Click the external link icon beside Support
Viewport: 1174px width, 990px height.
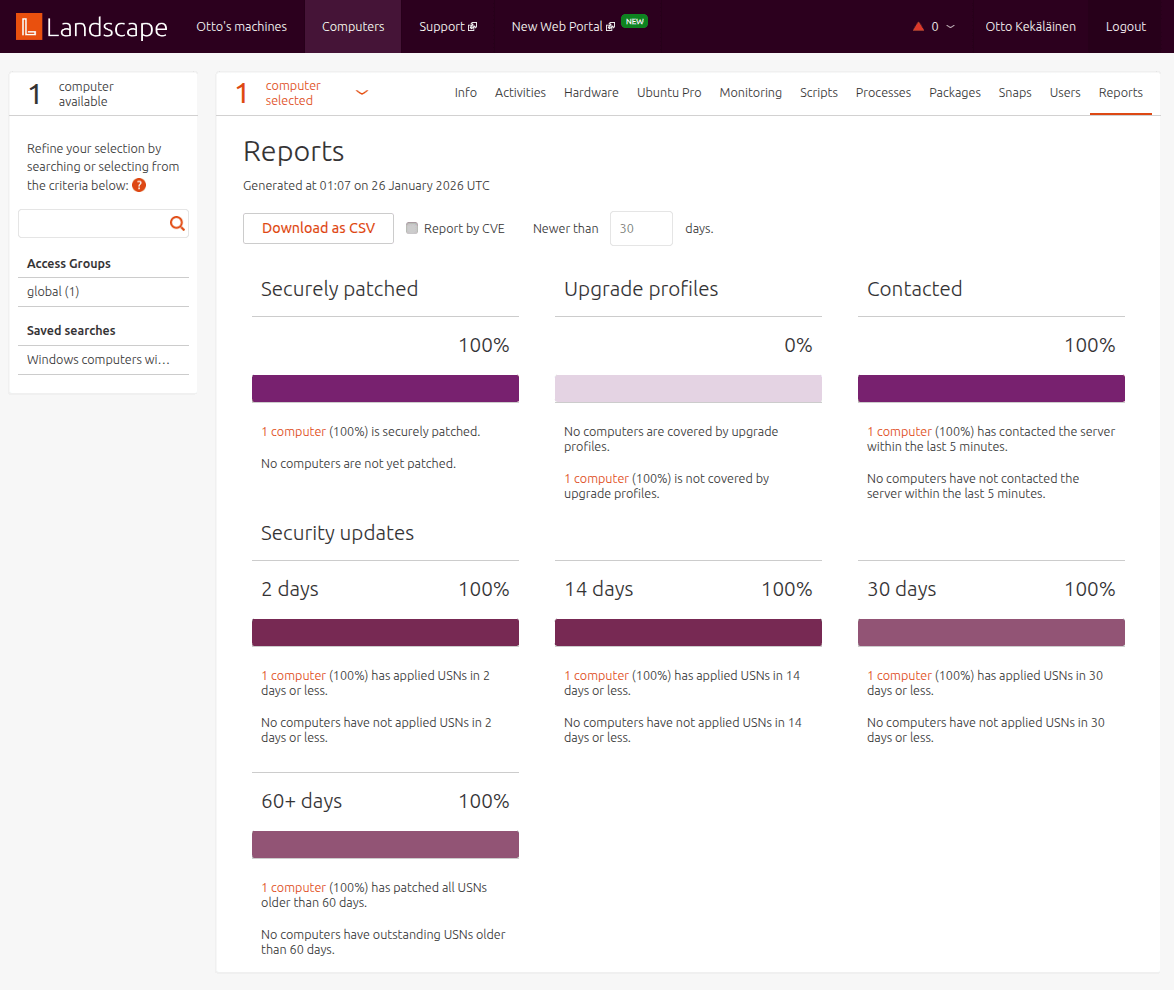coord(470,26)
